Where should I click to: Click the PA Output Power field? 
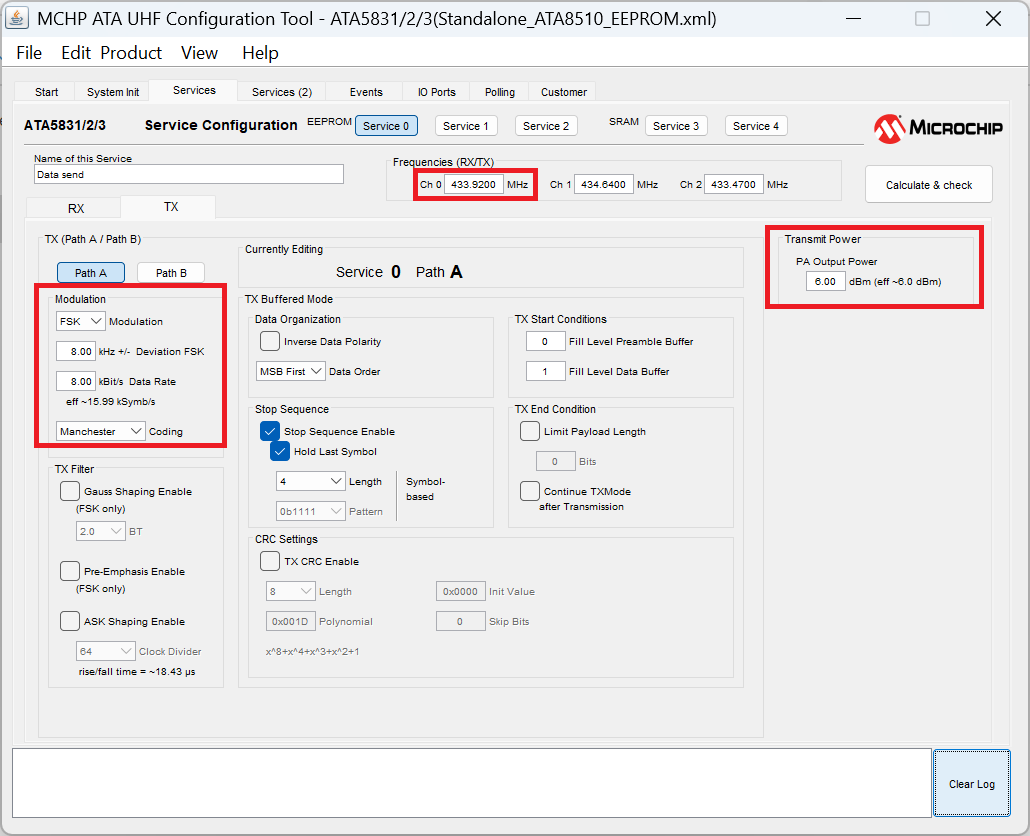click(x=826, y=281)
